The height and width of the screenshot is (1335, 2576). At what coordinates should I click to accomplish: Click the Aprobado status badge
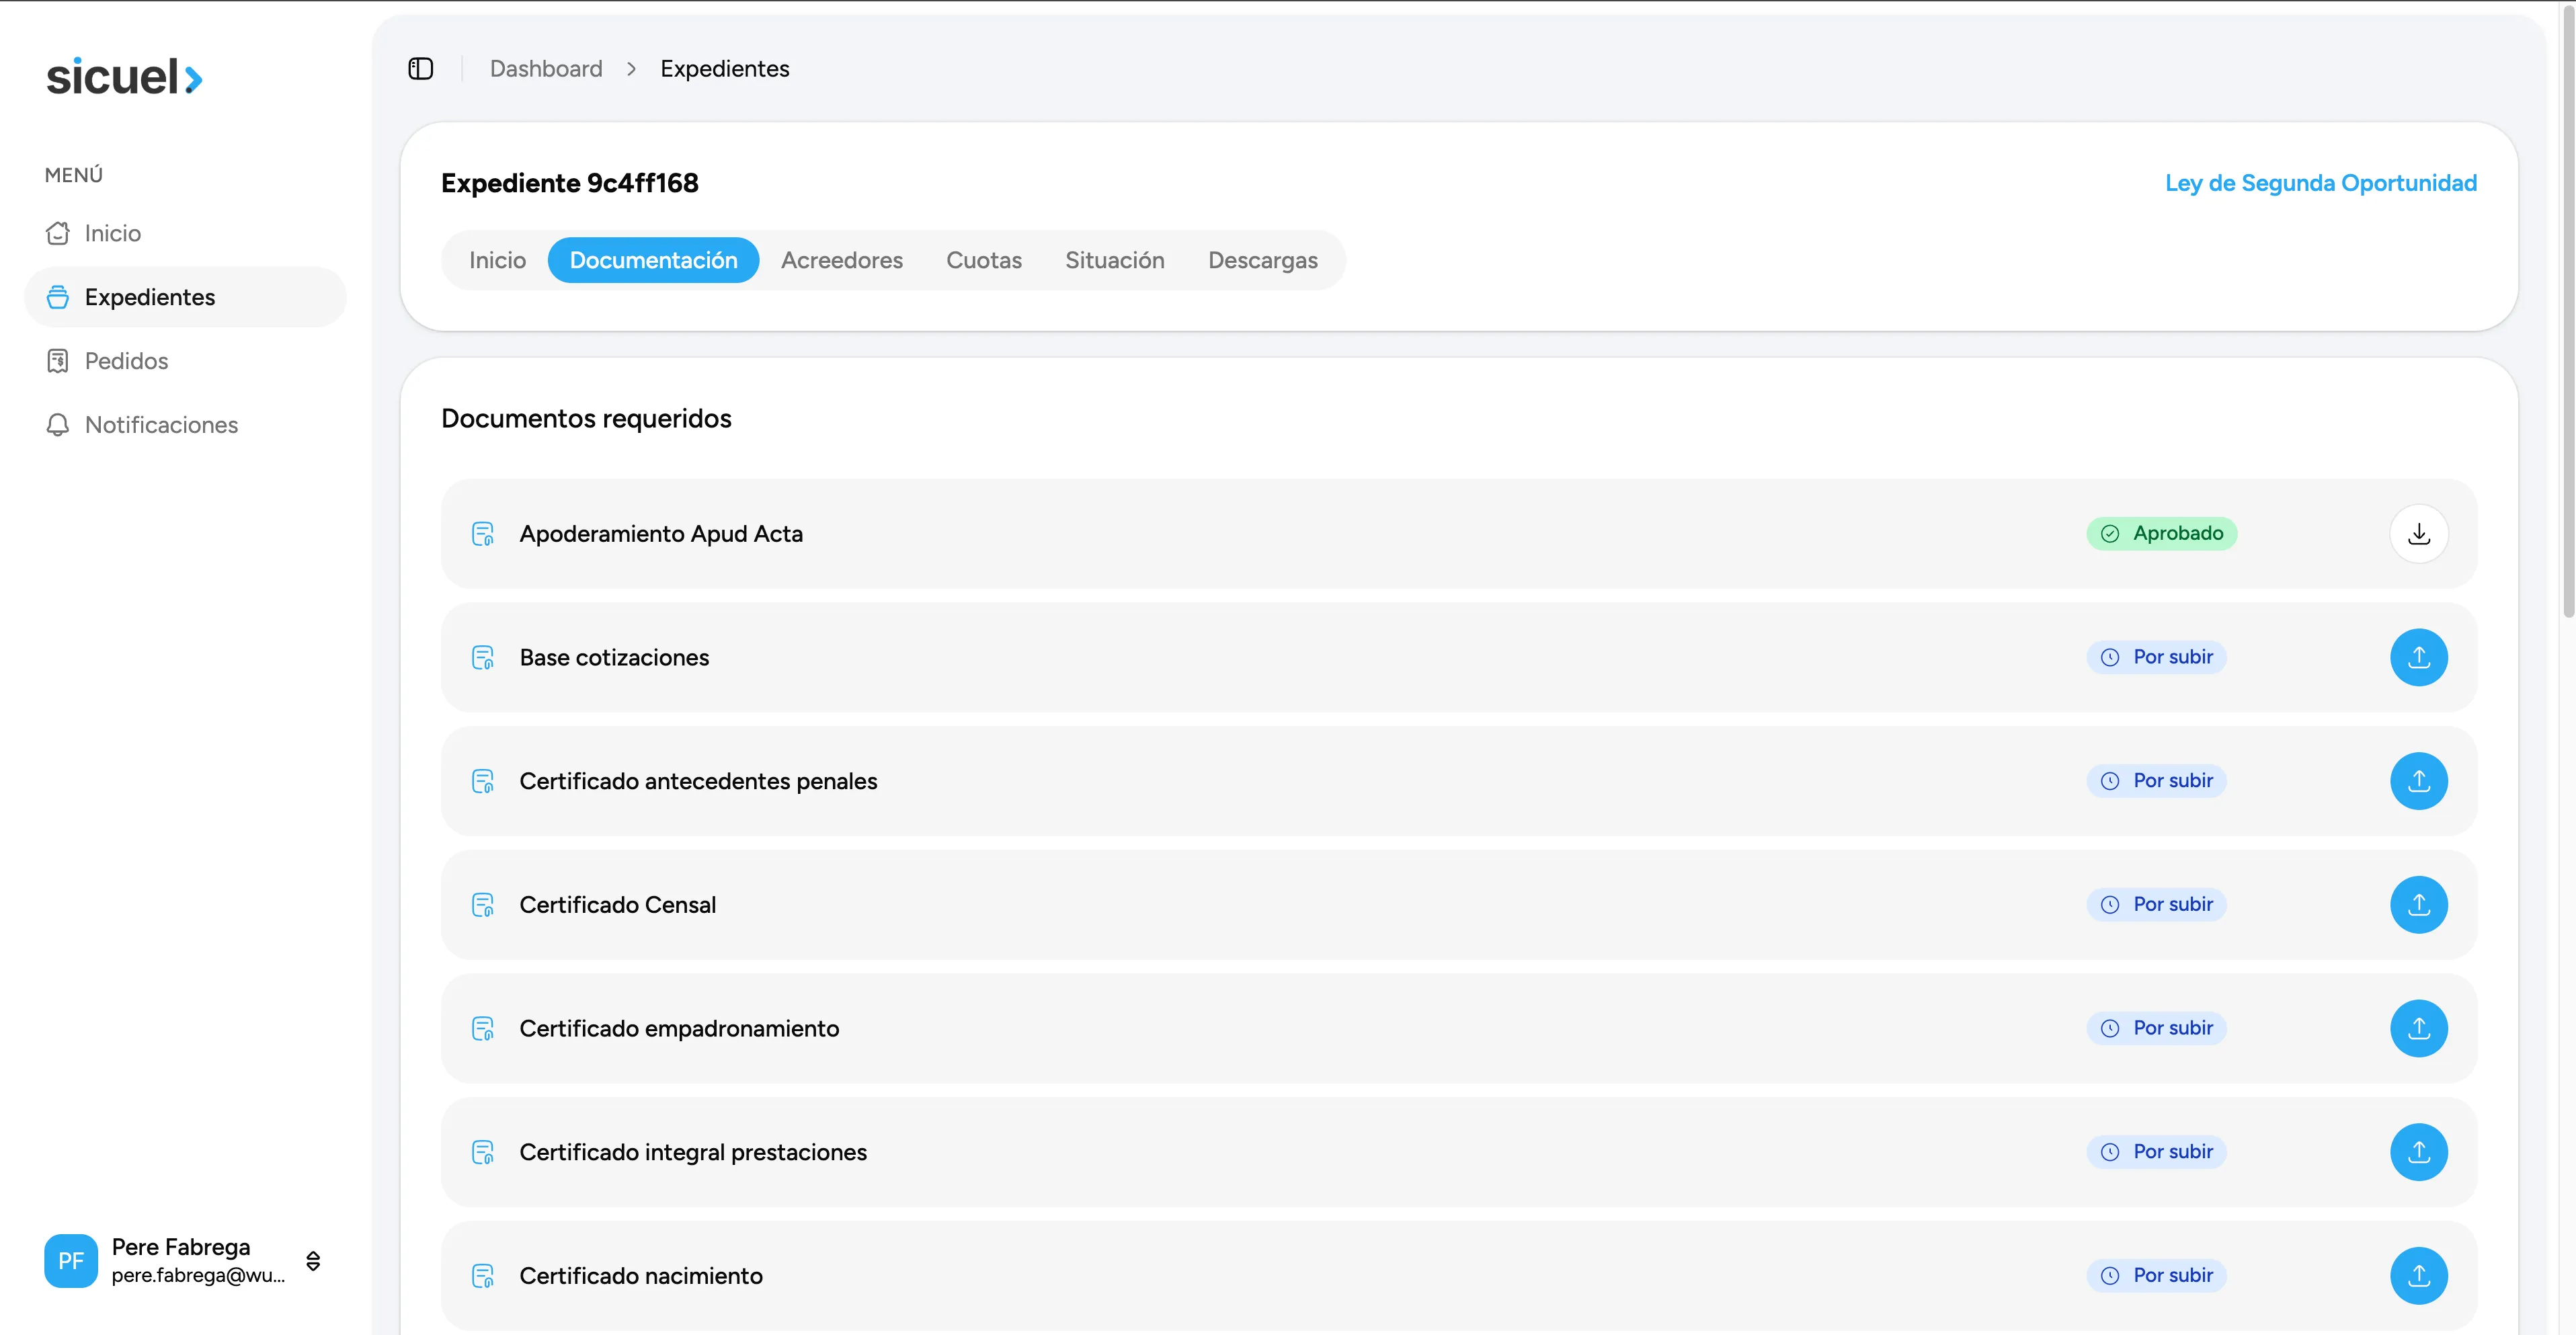click(2161, 534)
